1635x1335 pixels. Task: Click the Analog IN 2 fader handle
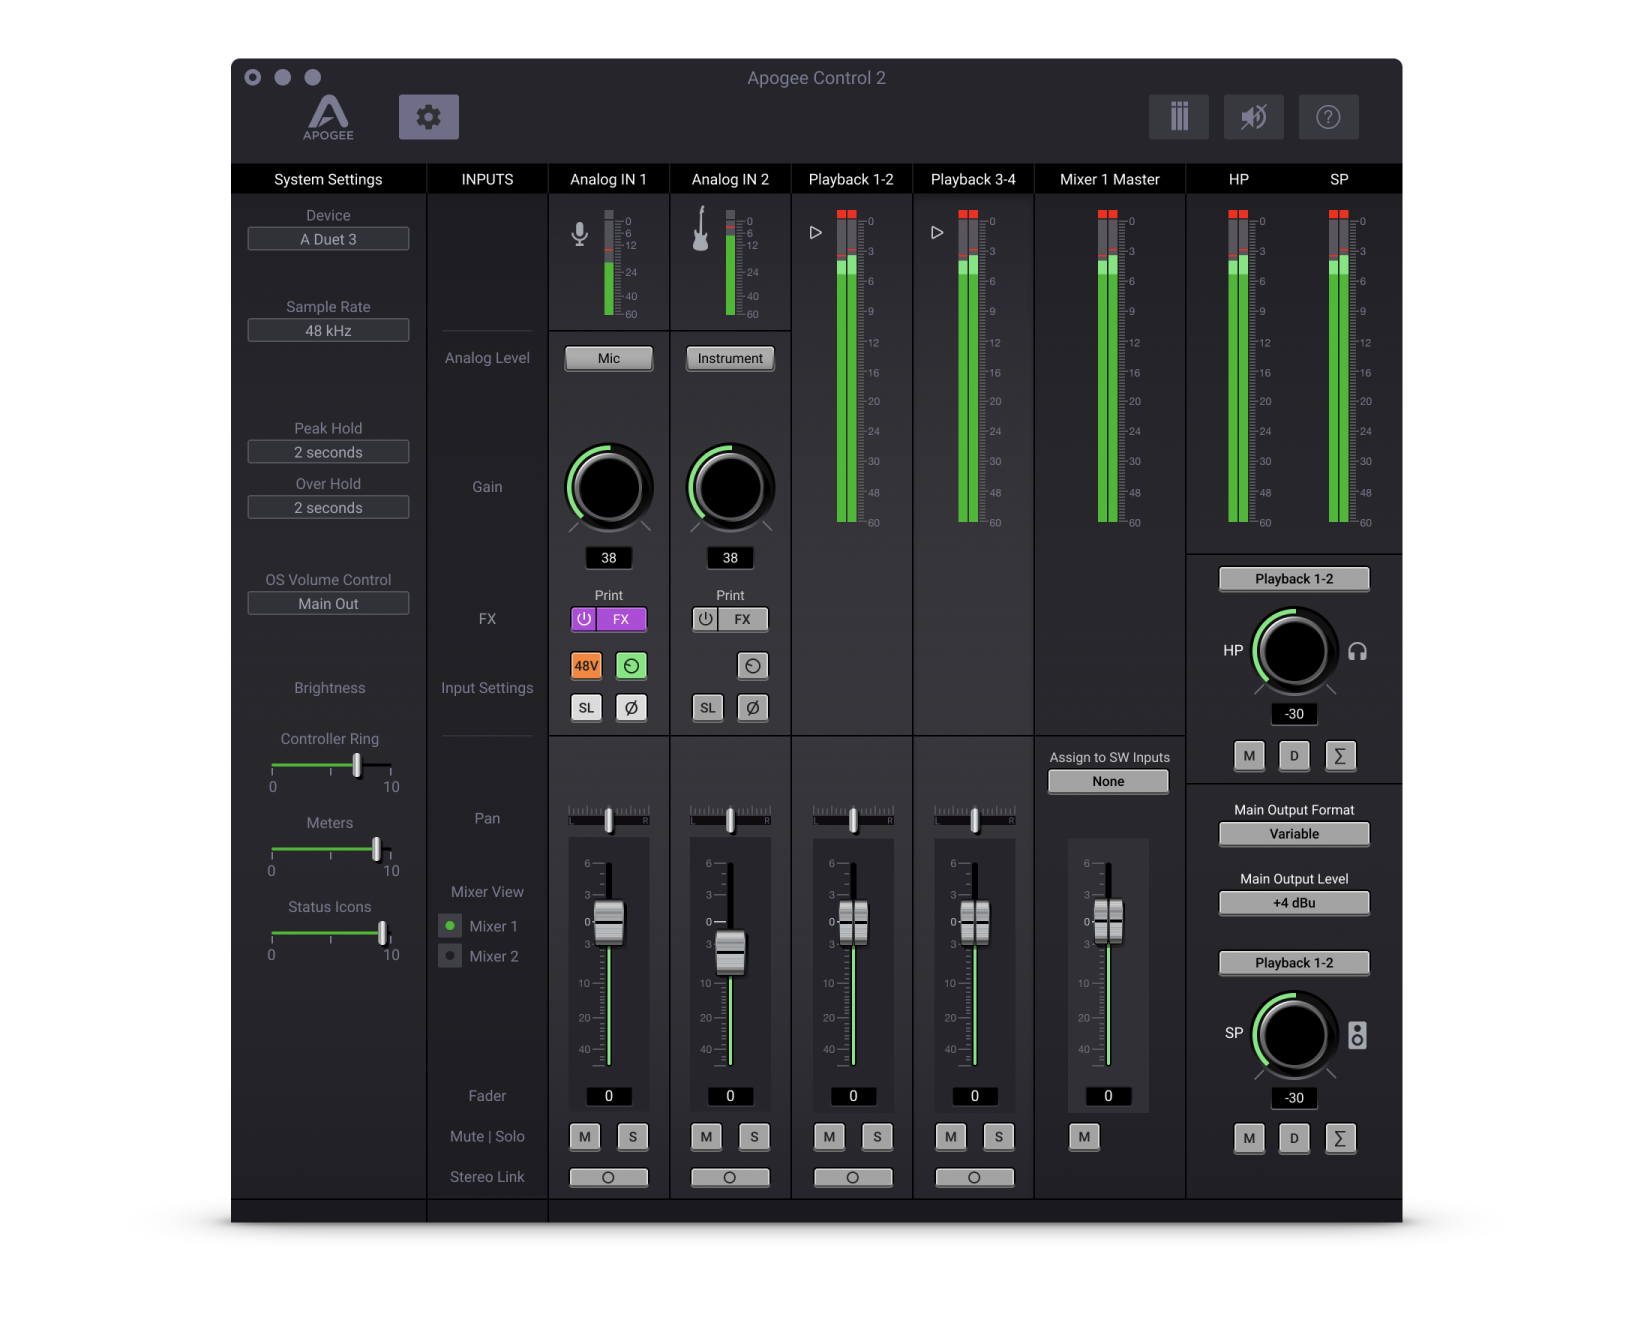pos(730,951)
